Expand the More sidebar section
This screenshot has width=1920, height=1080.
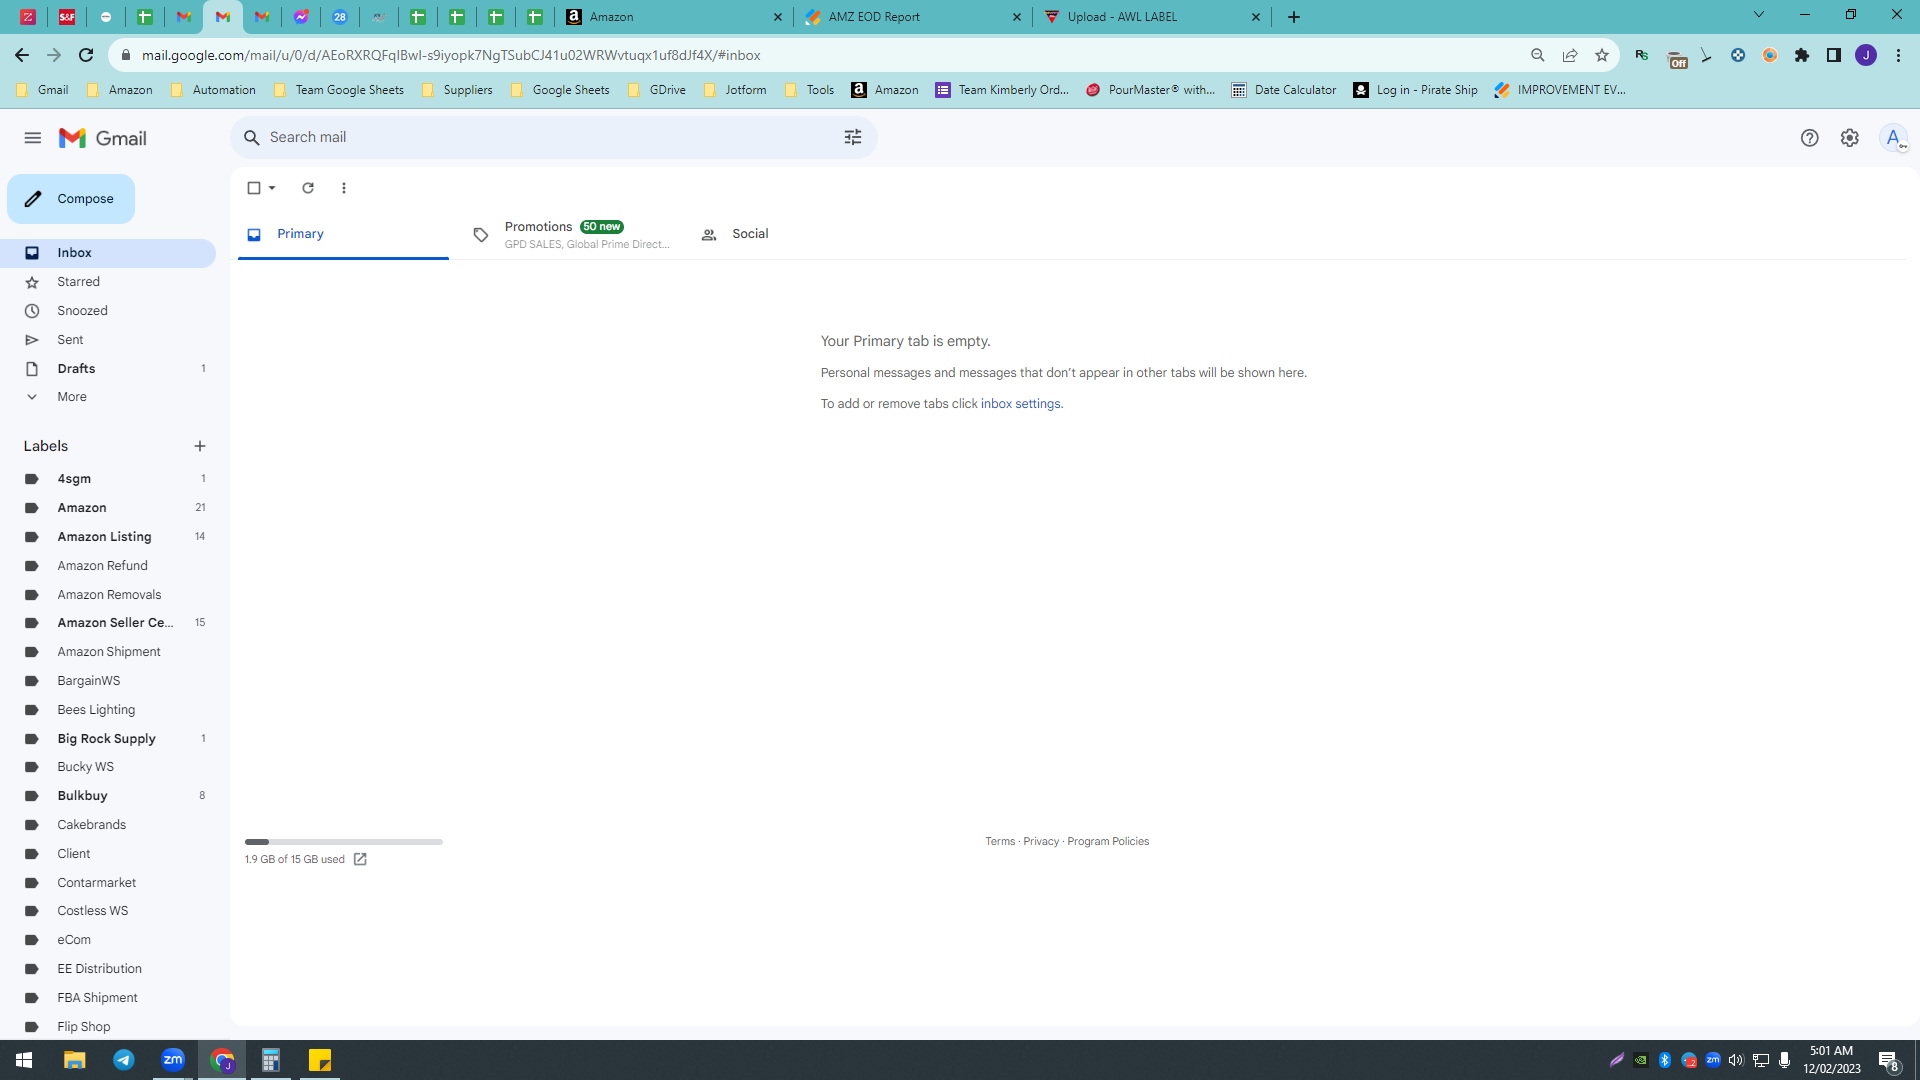108,397
